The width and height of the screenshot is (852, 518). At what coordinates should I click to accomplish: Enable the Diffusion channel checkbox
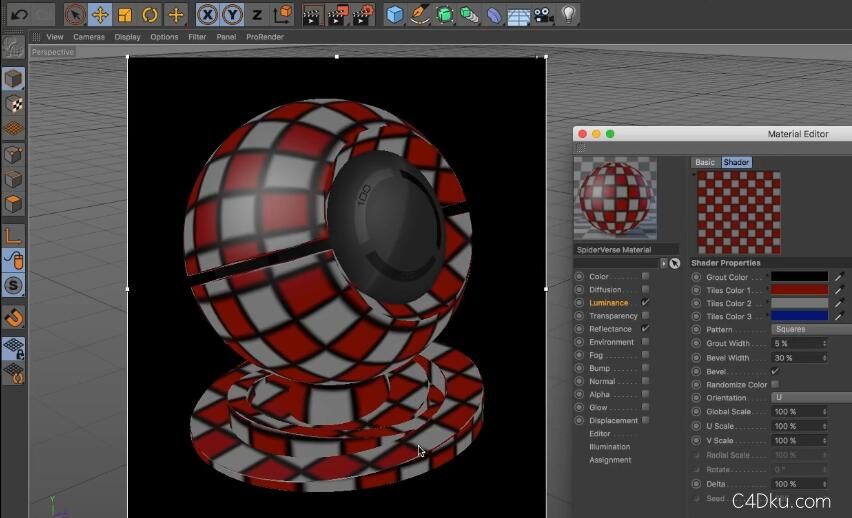click(x=645, y=289)
